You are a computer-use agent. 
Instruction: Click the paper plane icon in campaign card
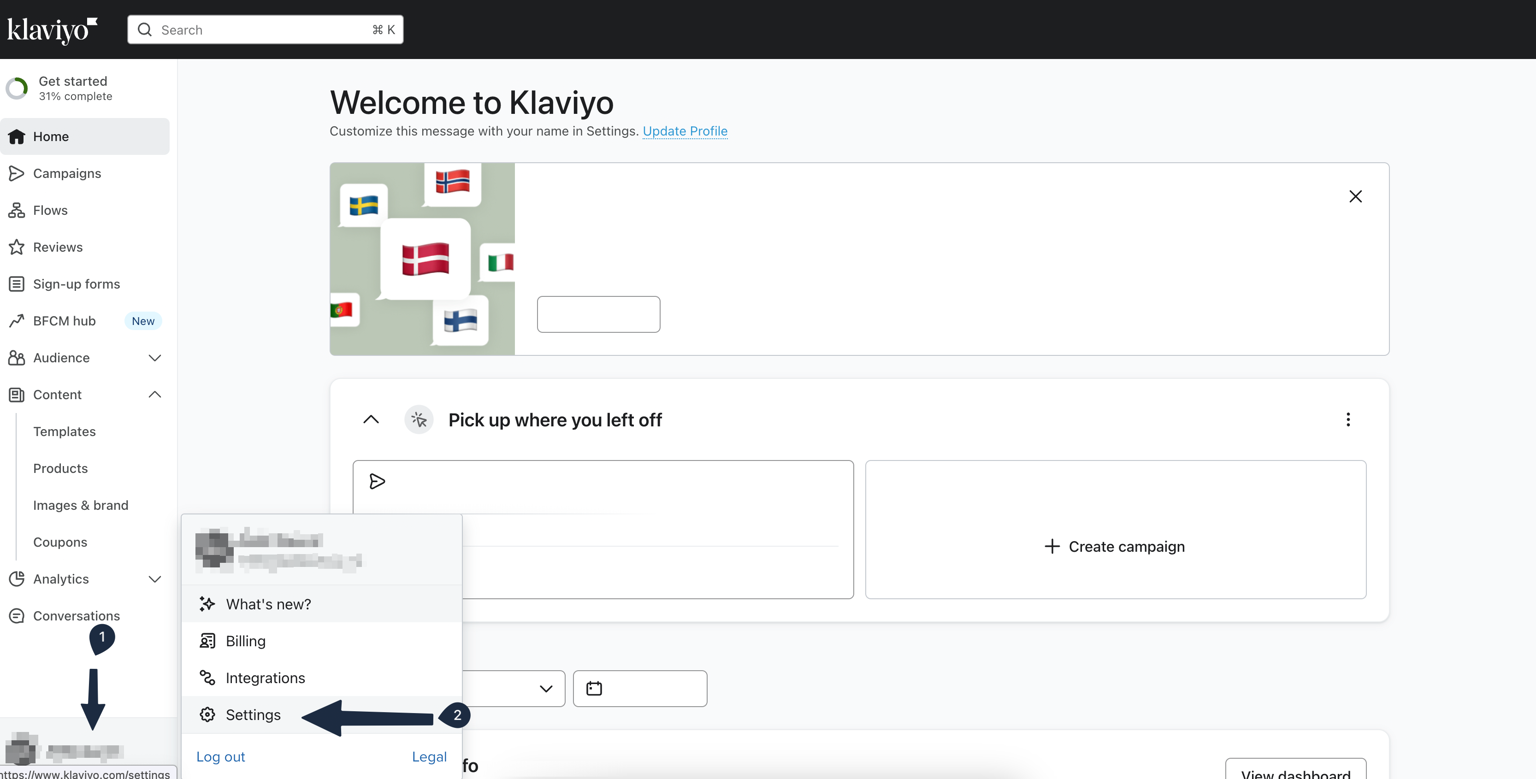click(x=377, y=482)
